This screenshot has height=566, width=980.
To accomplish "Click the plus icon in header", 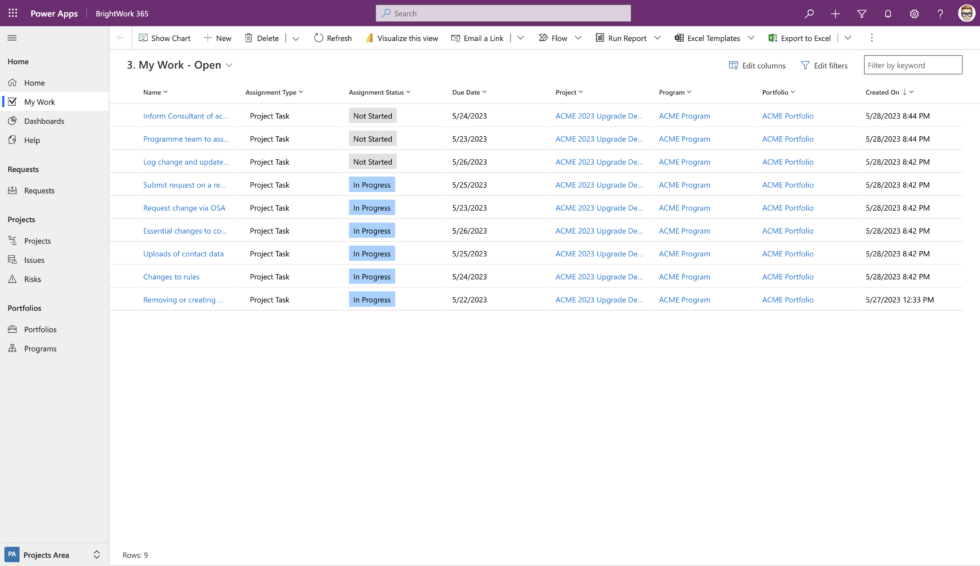I will tap(835, 14).
